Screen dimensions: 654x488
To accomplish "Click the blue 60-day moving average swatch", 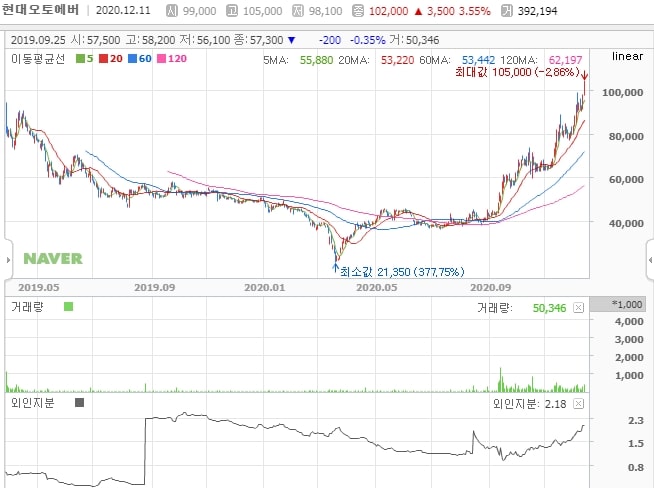I will click(x=132, y=59).
